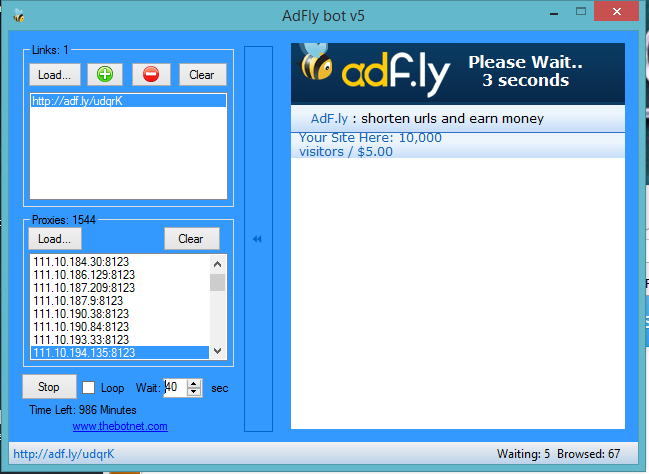Click the red minus remove-link icon
Screen dimensions: 649x474
click(x=151, y=75)
